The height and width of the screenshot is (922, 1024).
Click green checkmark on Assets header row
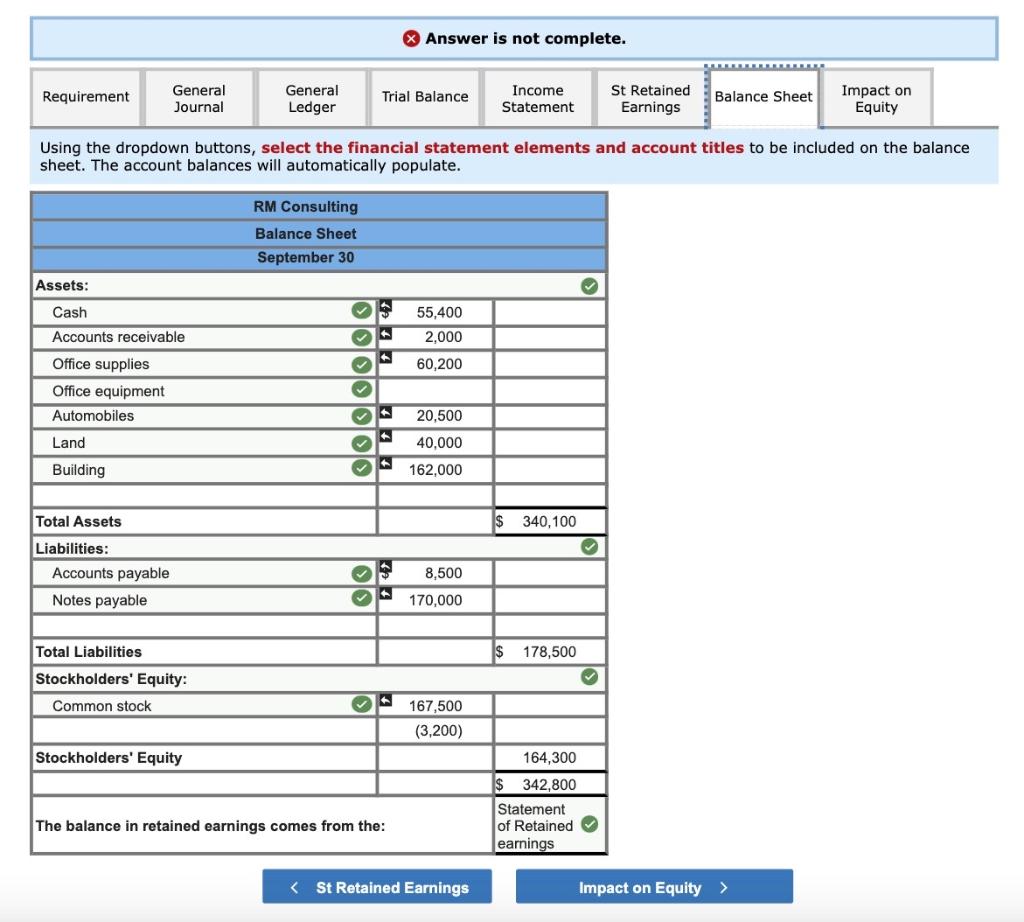pos(589,286)
